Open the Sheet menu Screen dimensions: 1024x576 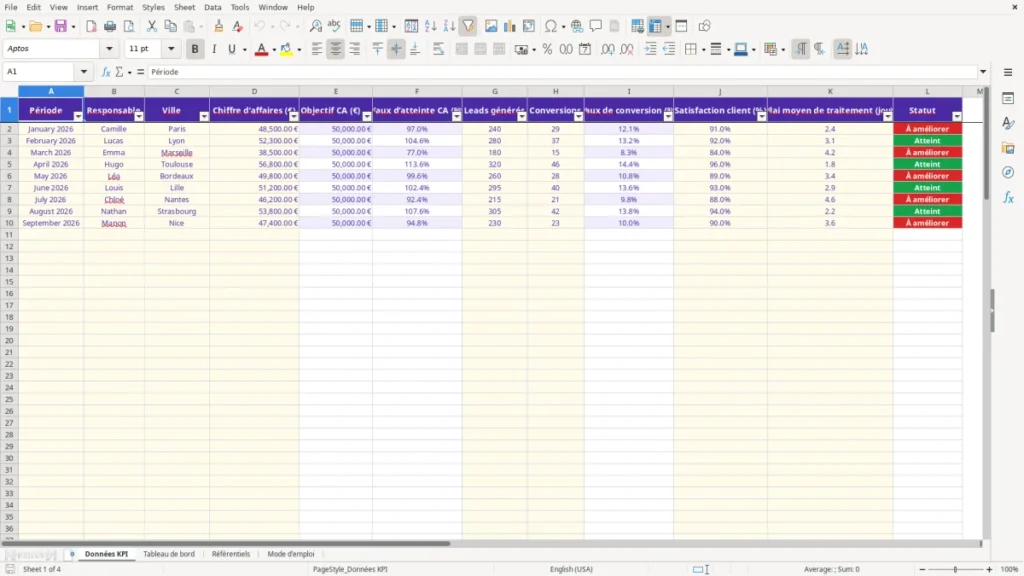[x=184, y=7]
